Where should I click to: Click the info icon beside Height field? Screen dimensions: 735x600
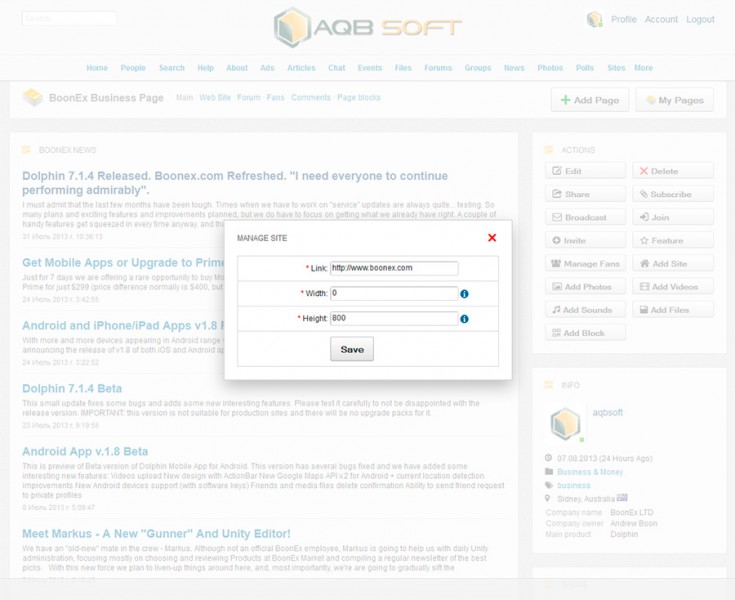464,319
